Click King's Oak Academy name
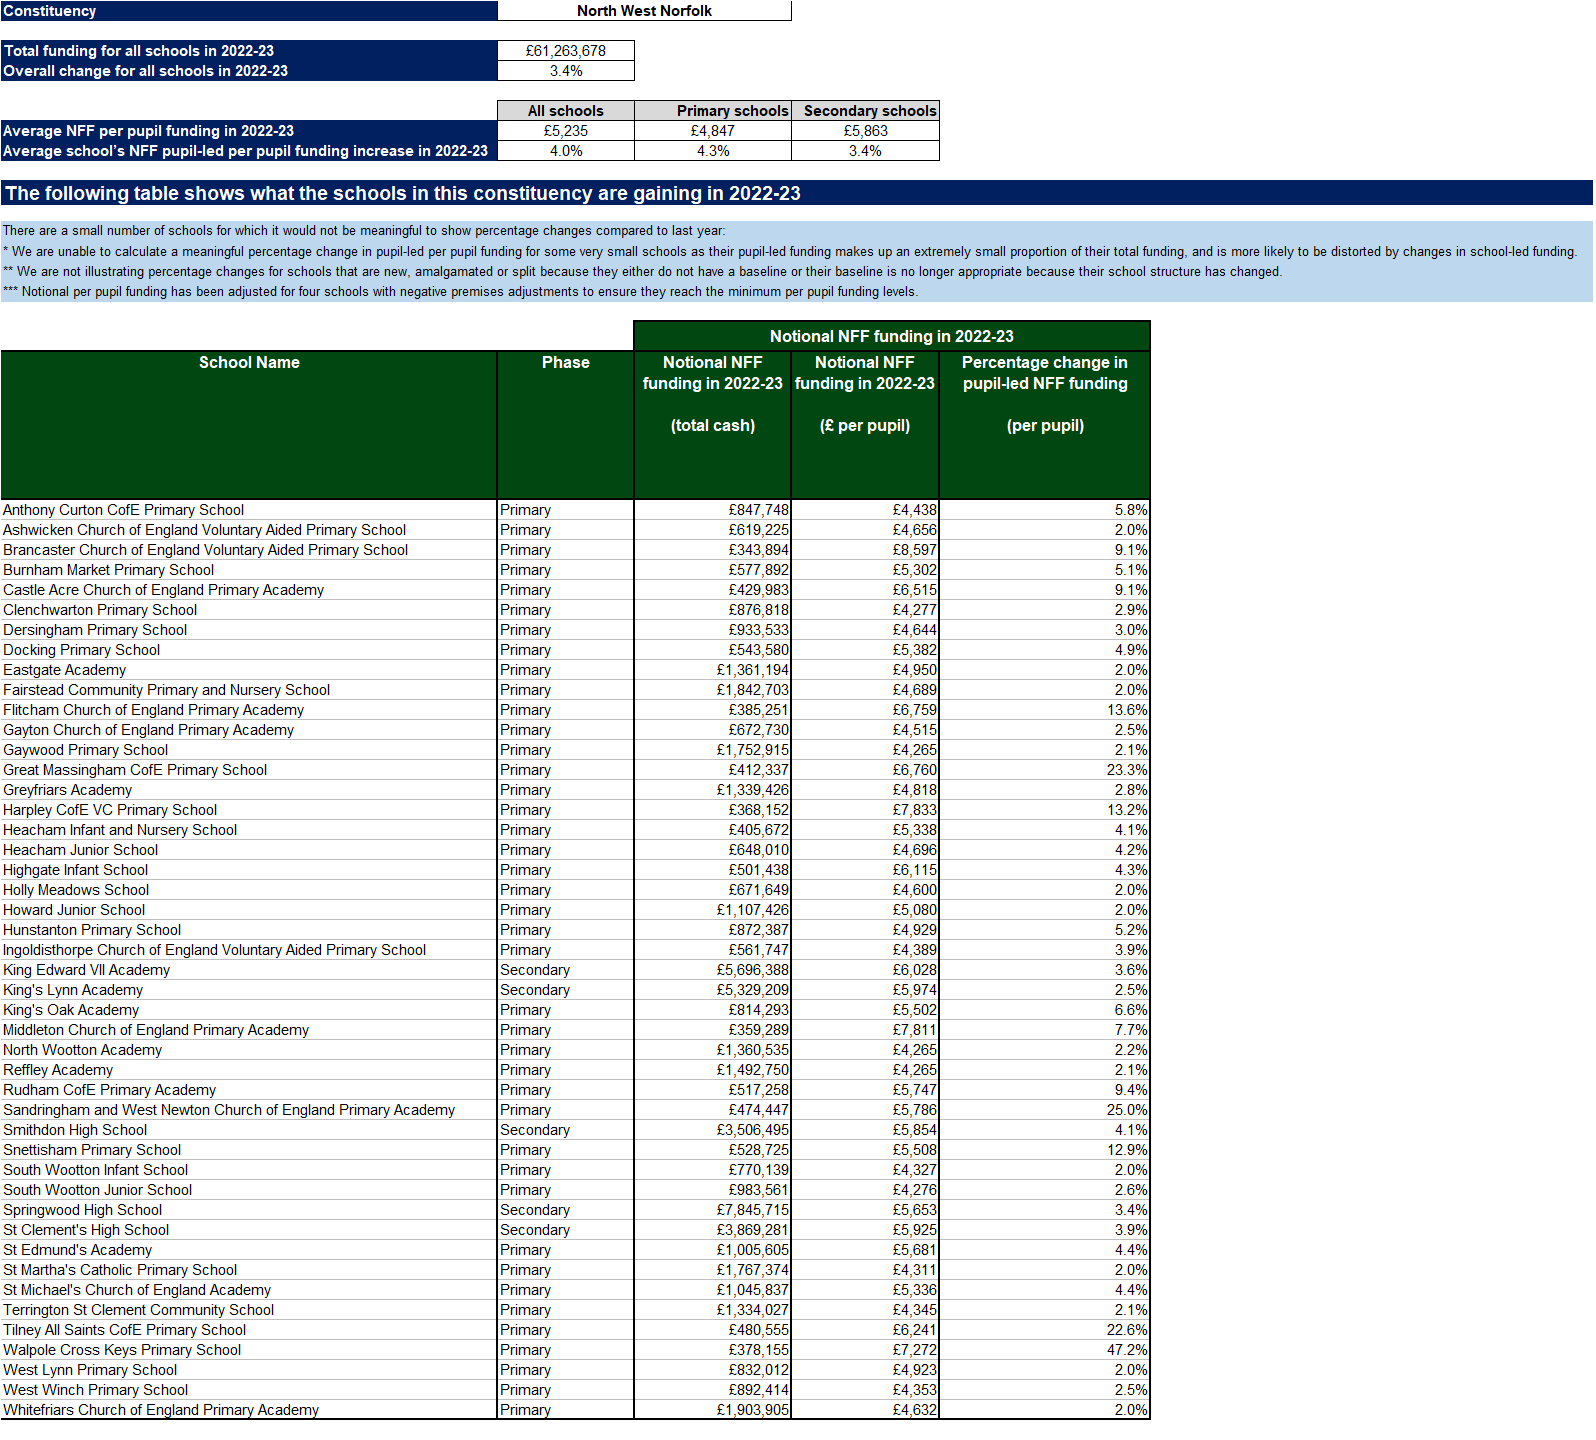Screen dimensions: 1596x1440 71,1010
